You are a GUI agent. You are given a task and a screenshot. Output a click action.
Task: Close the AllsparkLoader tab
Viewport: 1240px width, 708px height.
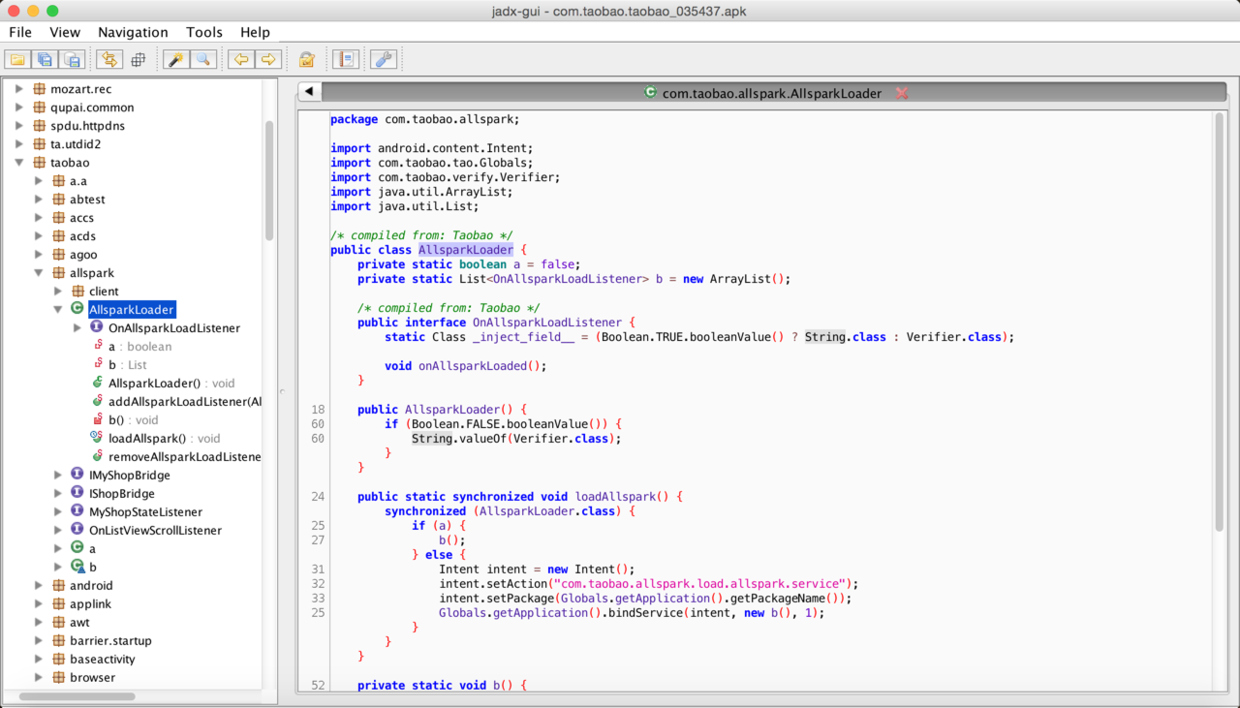click(901, 93)
